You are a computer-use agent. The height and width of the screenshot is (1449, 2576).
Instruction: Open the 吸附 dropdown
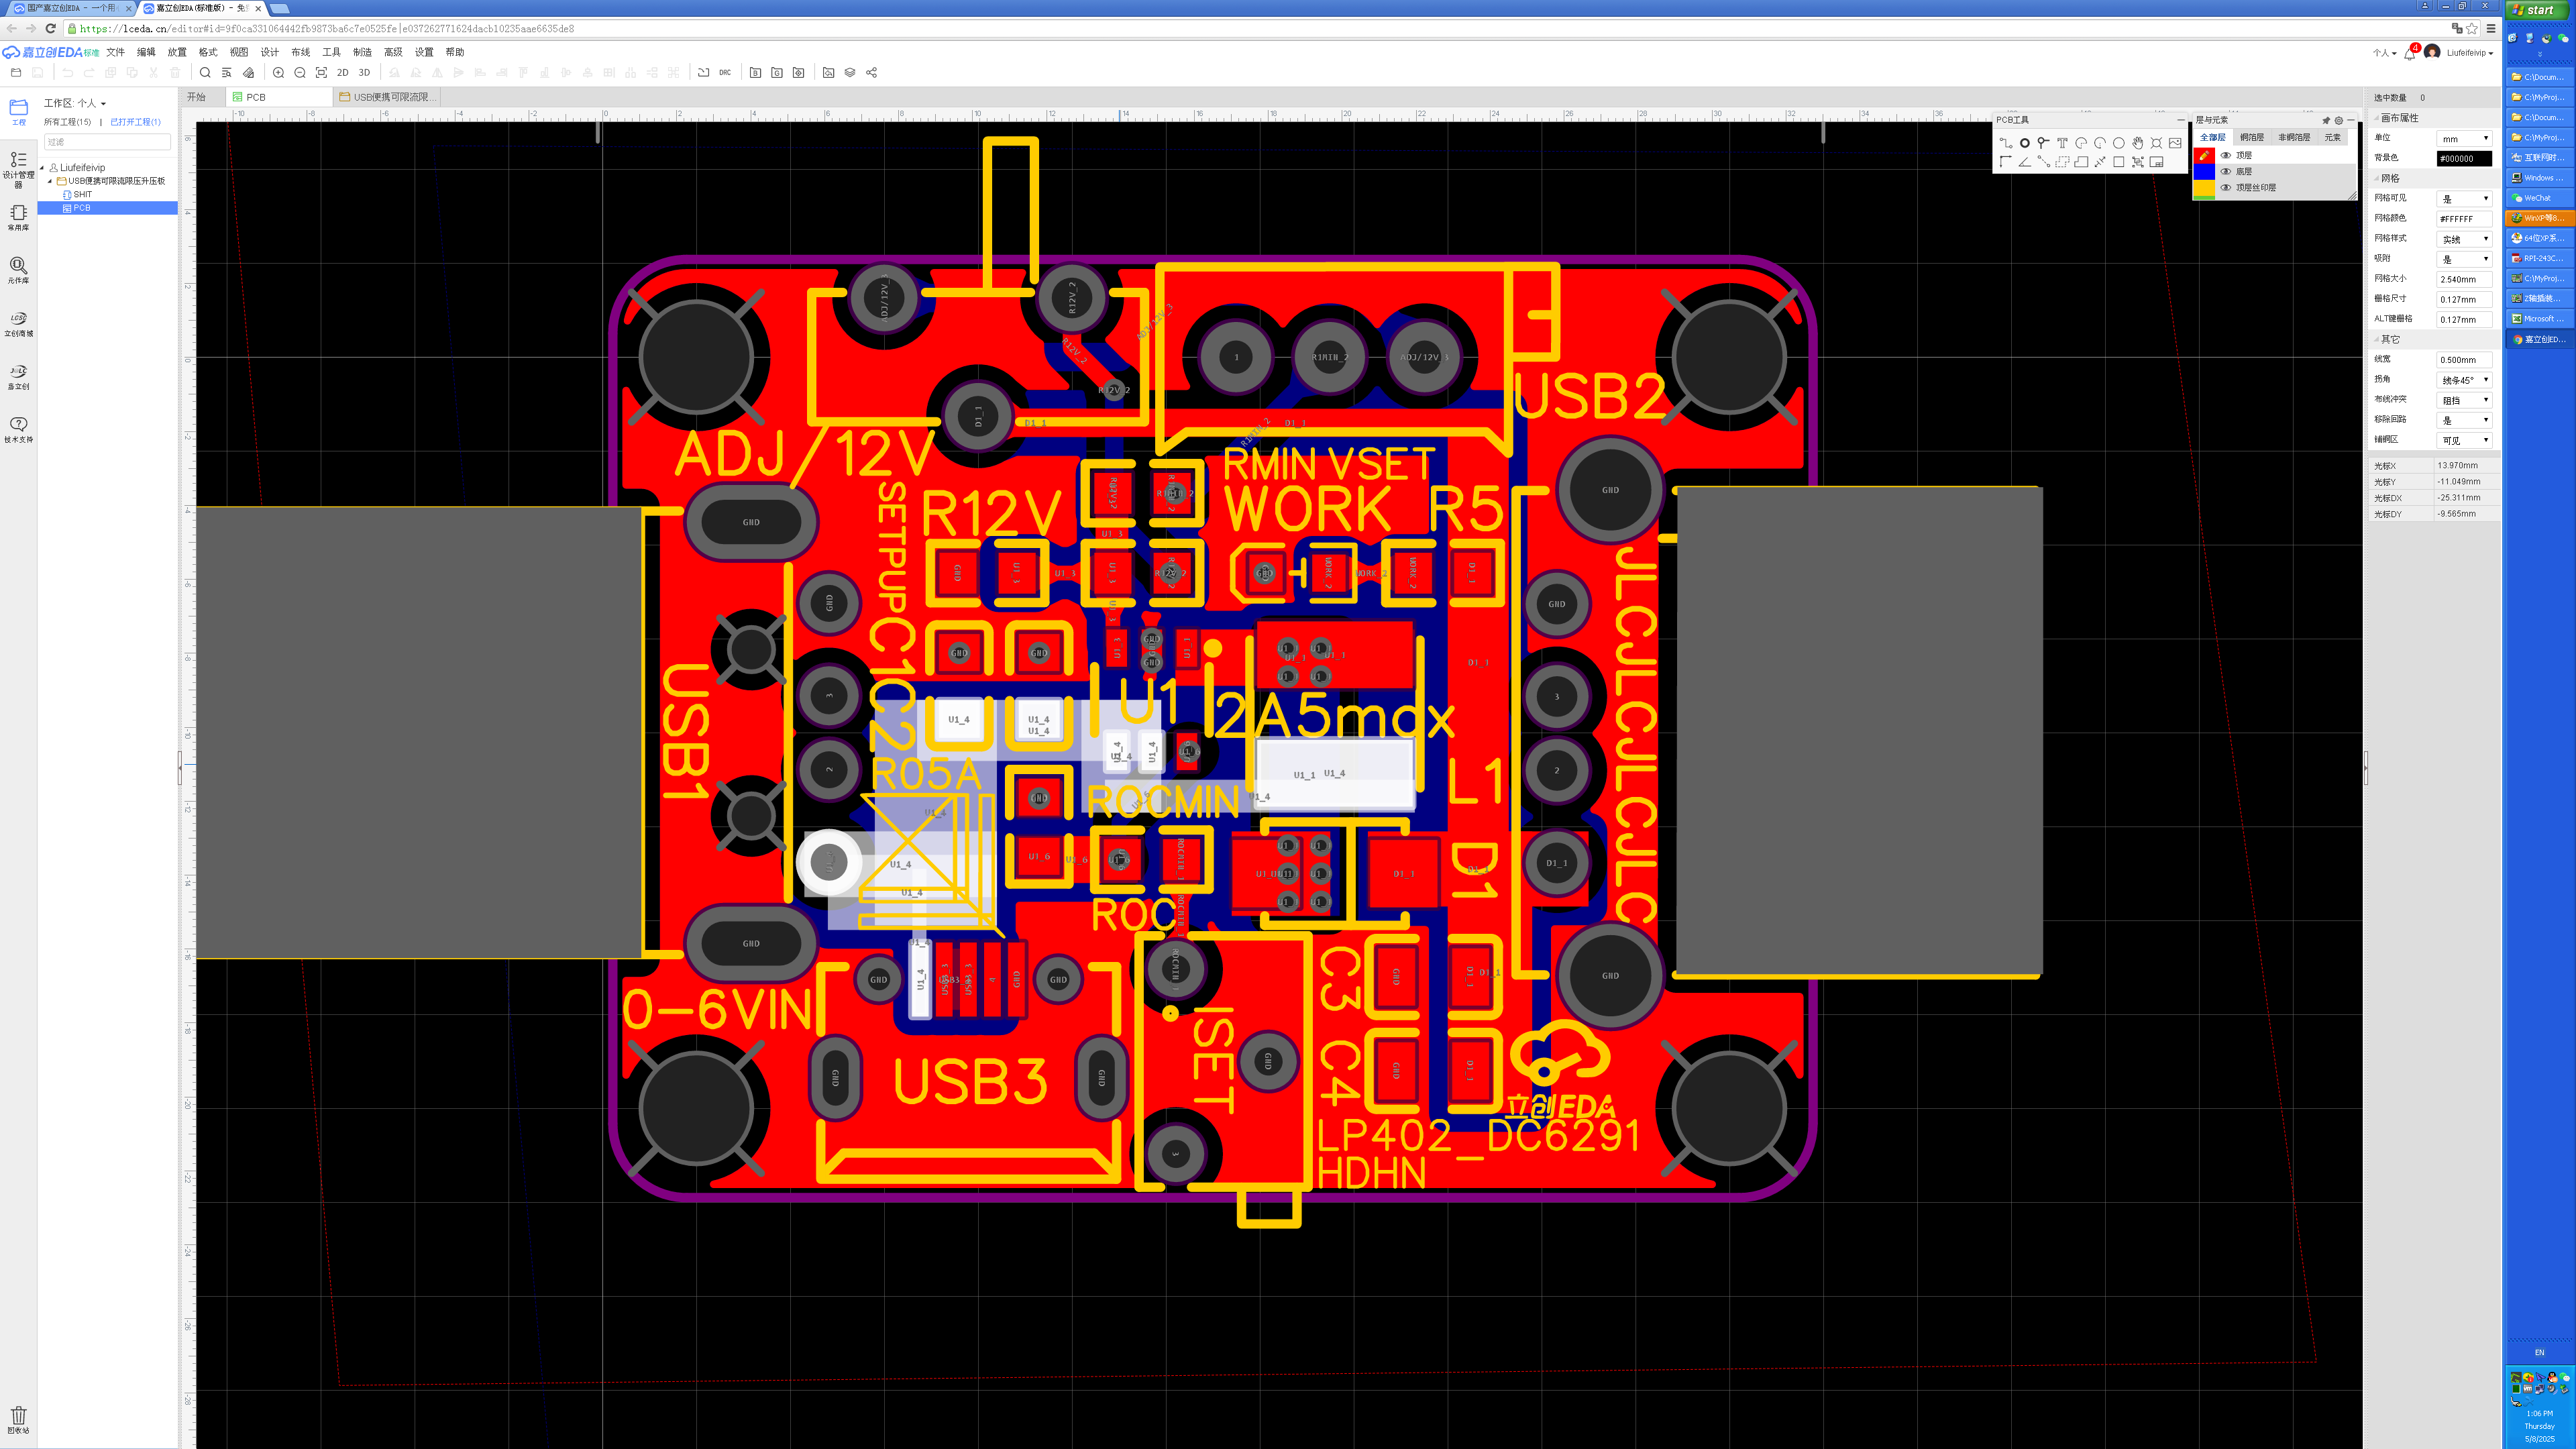click(x=2464, y=259)
